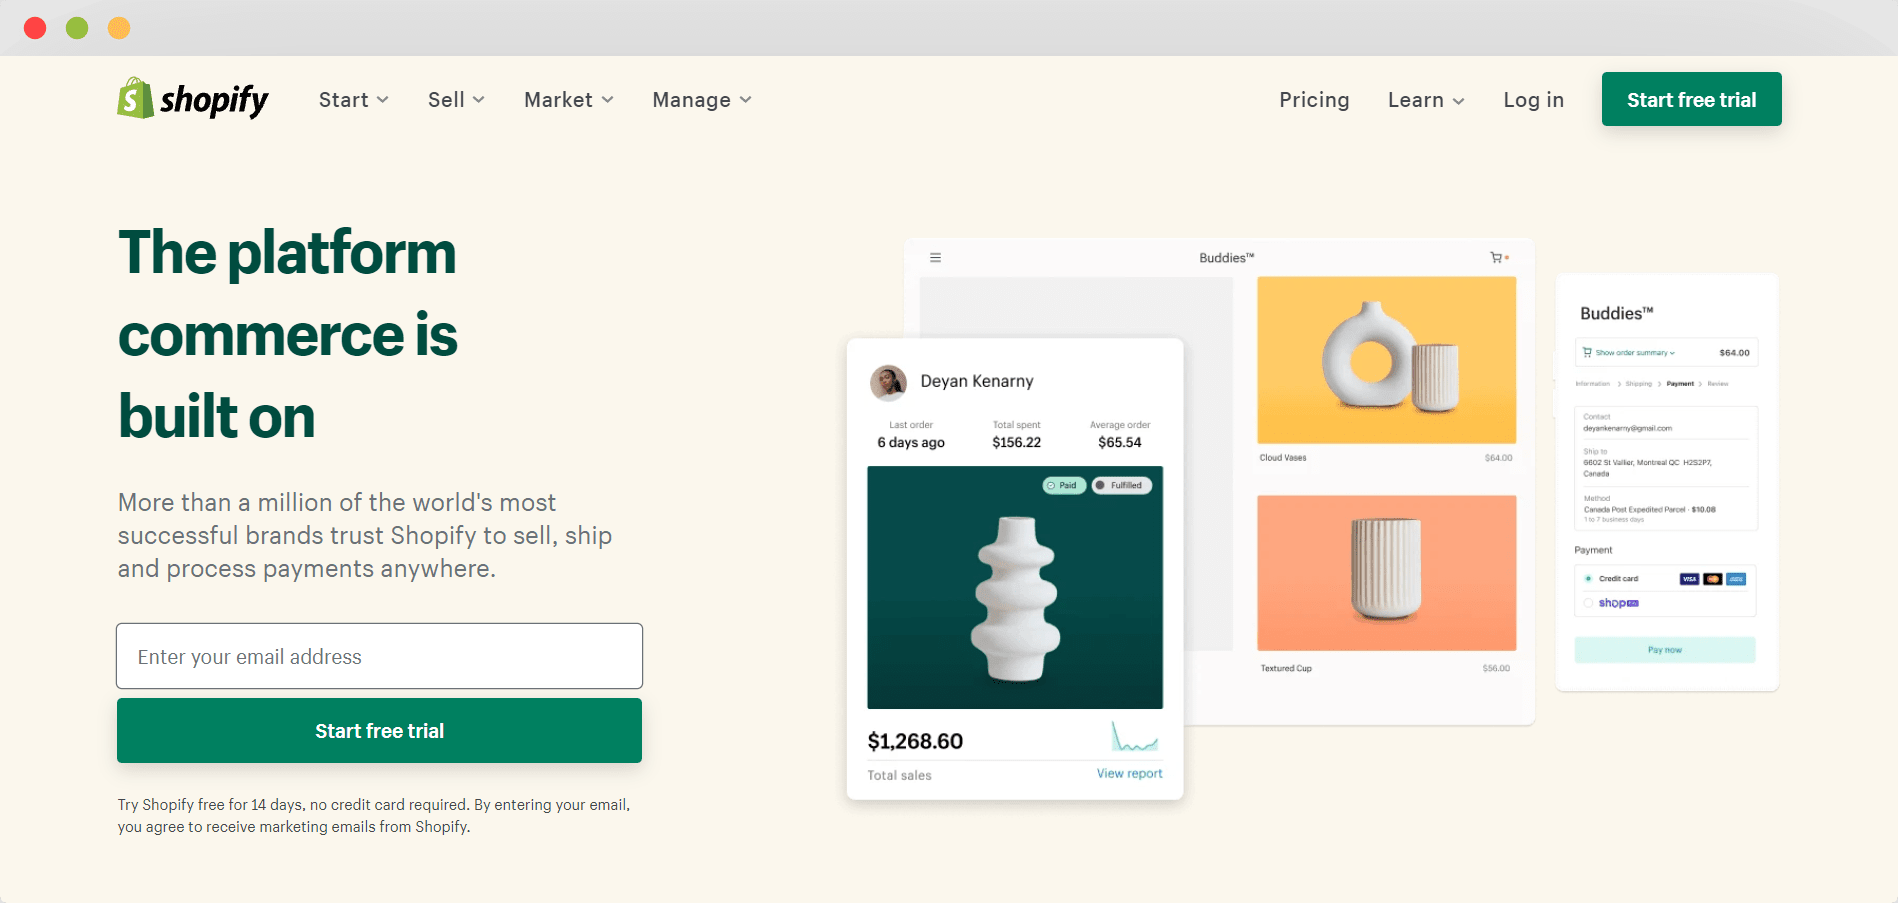
Task: Click the green window dot
Action: coord(77,28)
